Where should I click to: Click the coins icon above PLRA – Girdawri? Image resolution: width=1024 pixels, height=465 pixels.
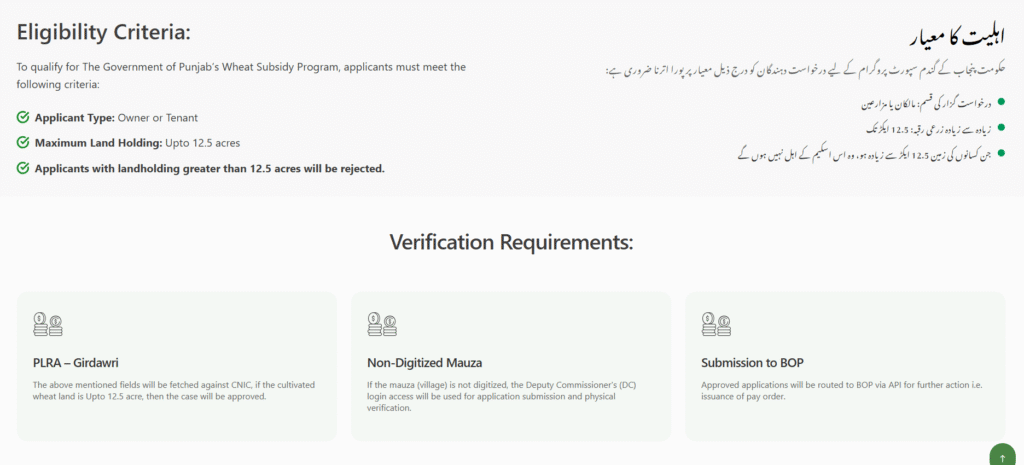[x=48, y=325]
